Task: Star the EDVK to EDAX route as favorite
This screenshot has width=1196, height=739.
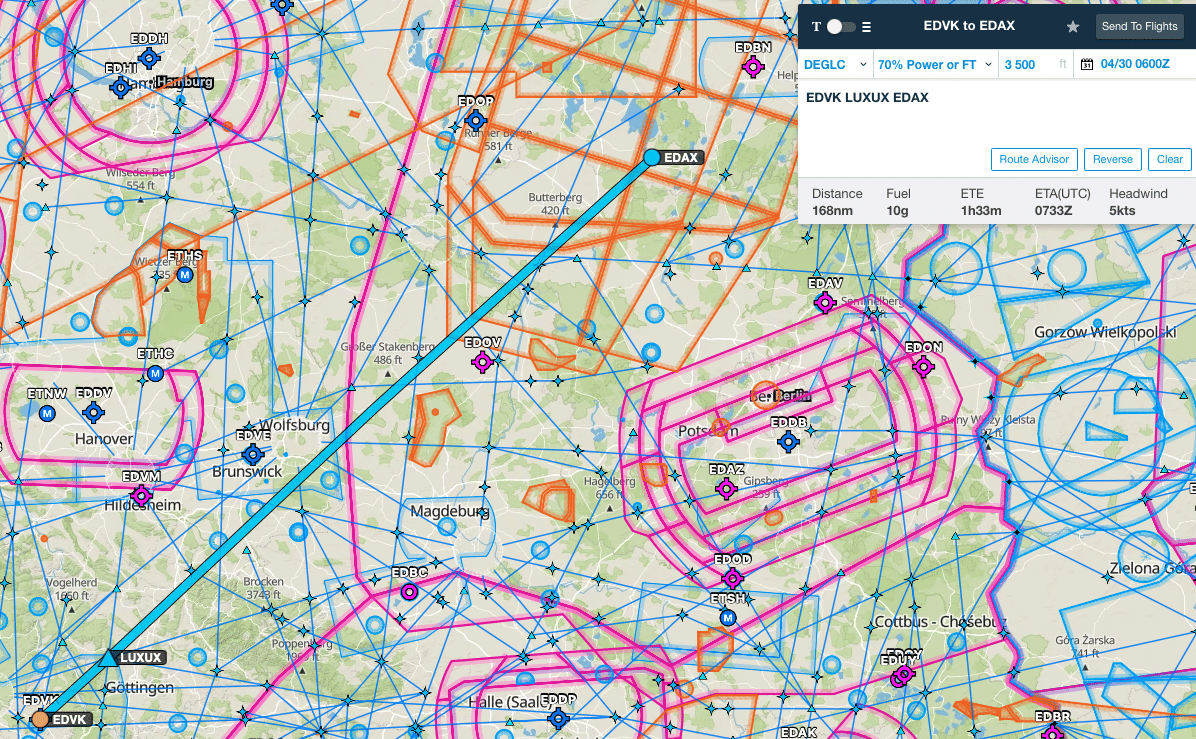Action: [x=1073, y=27]
